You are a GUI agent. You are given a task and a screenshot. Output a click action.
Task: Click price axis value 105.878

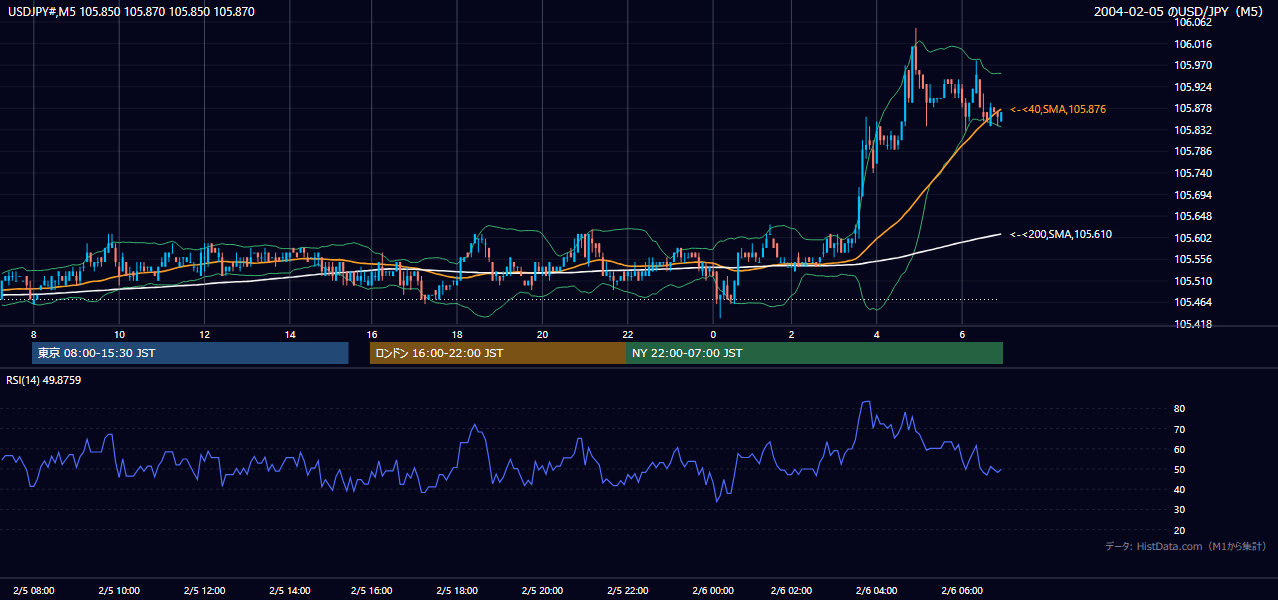click(x=1194, y=108)
